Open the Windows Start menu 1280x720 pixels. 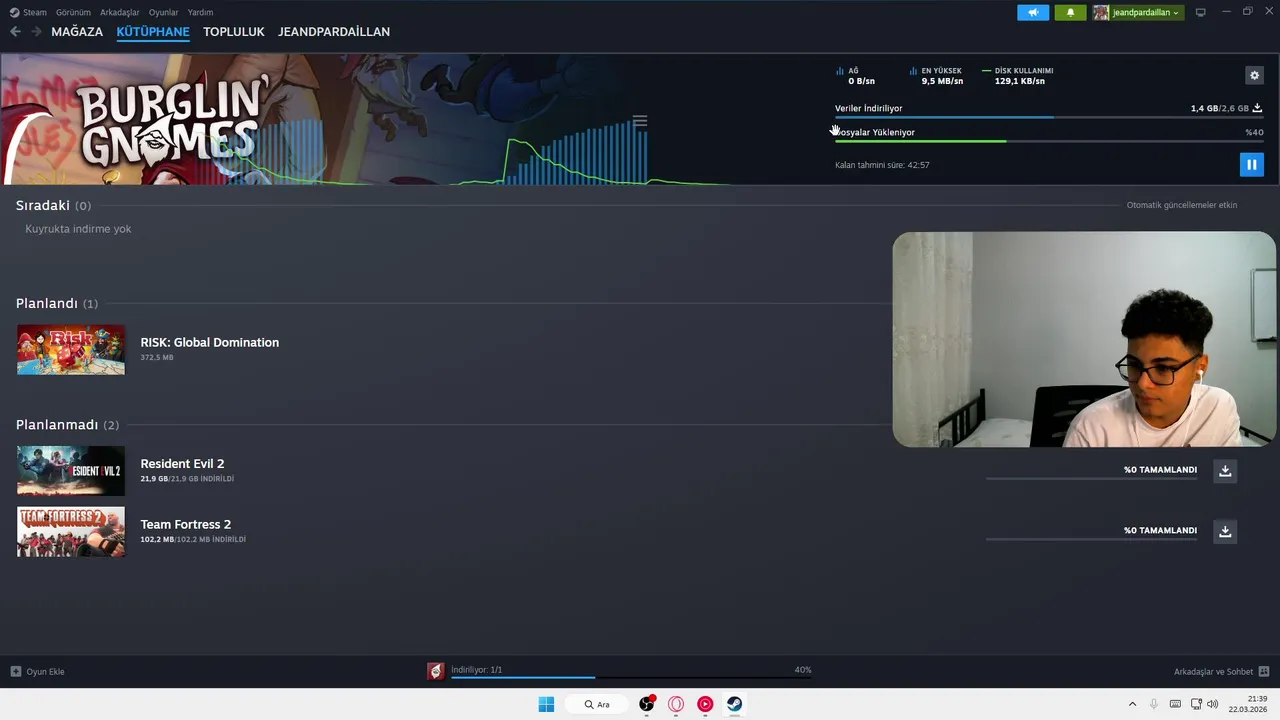point(546,704)
